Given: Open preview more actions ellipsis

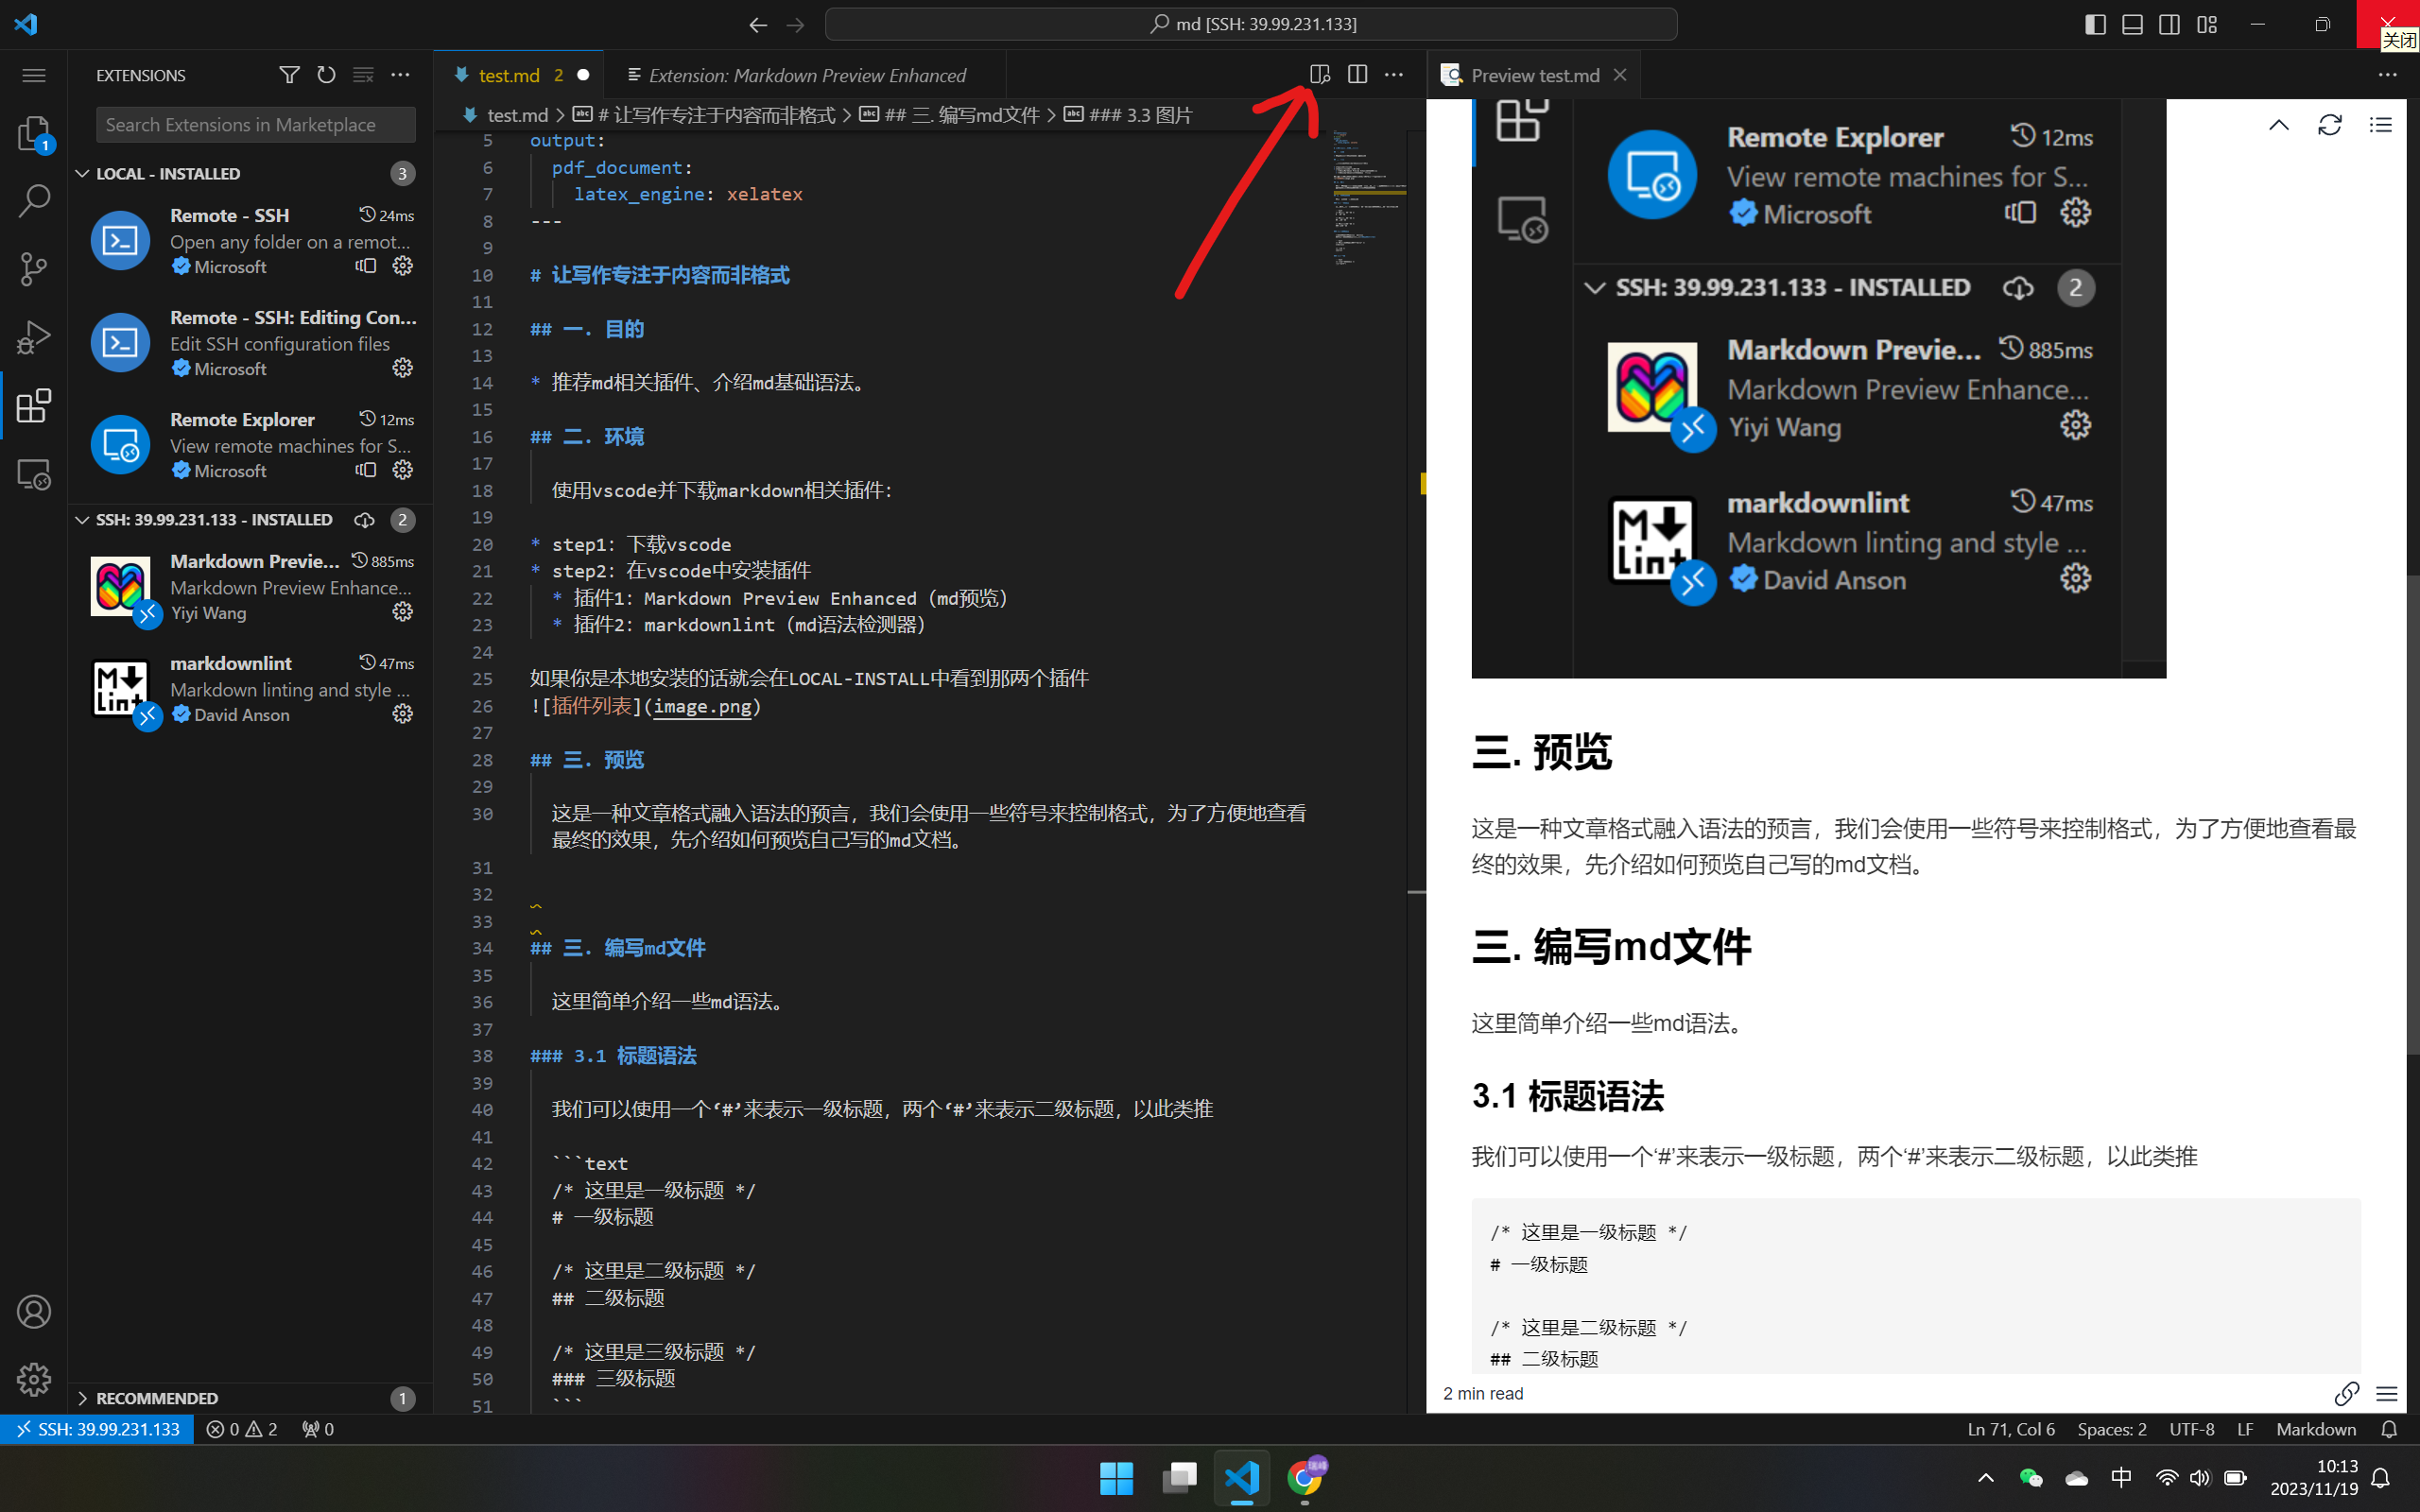Looking at the screenshot, I should (2388, 75).
